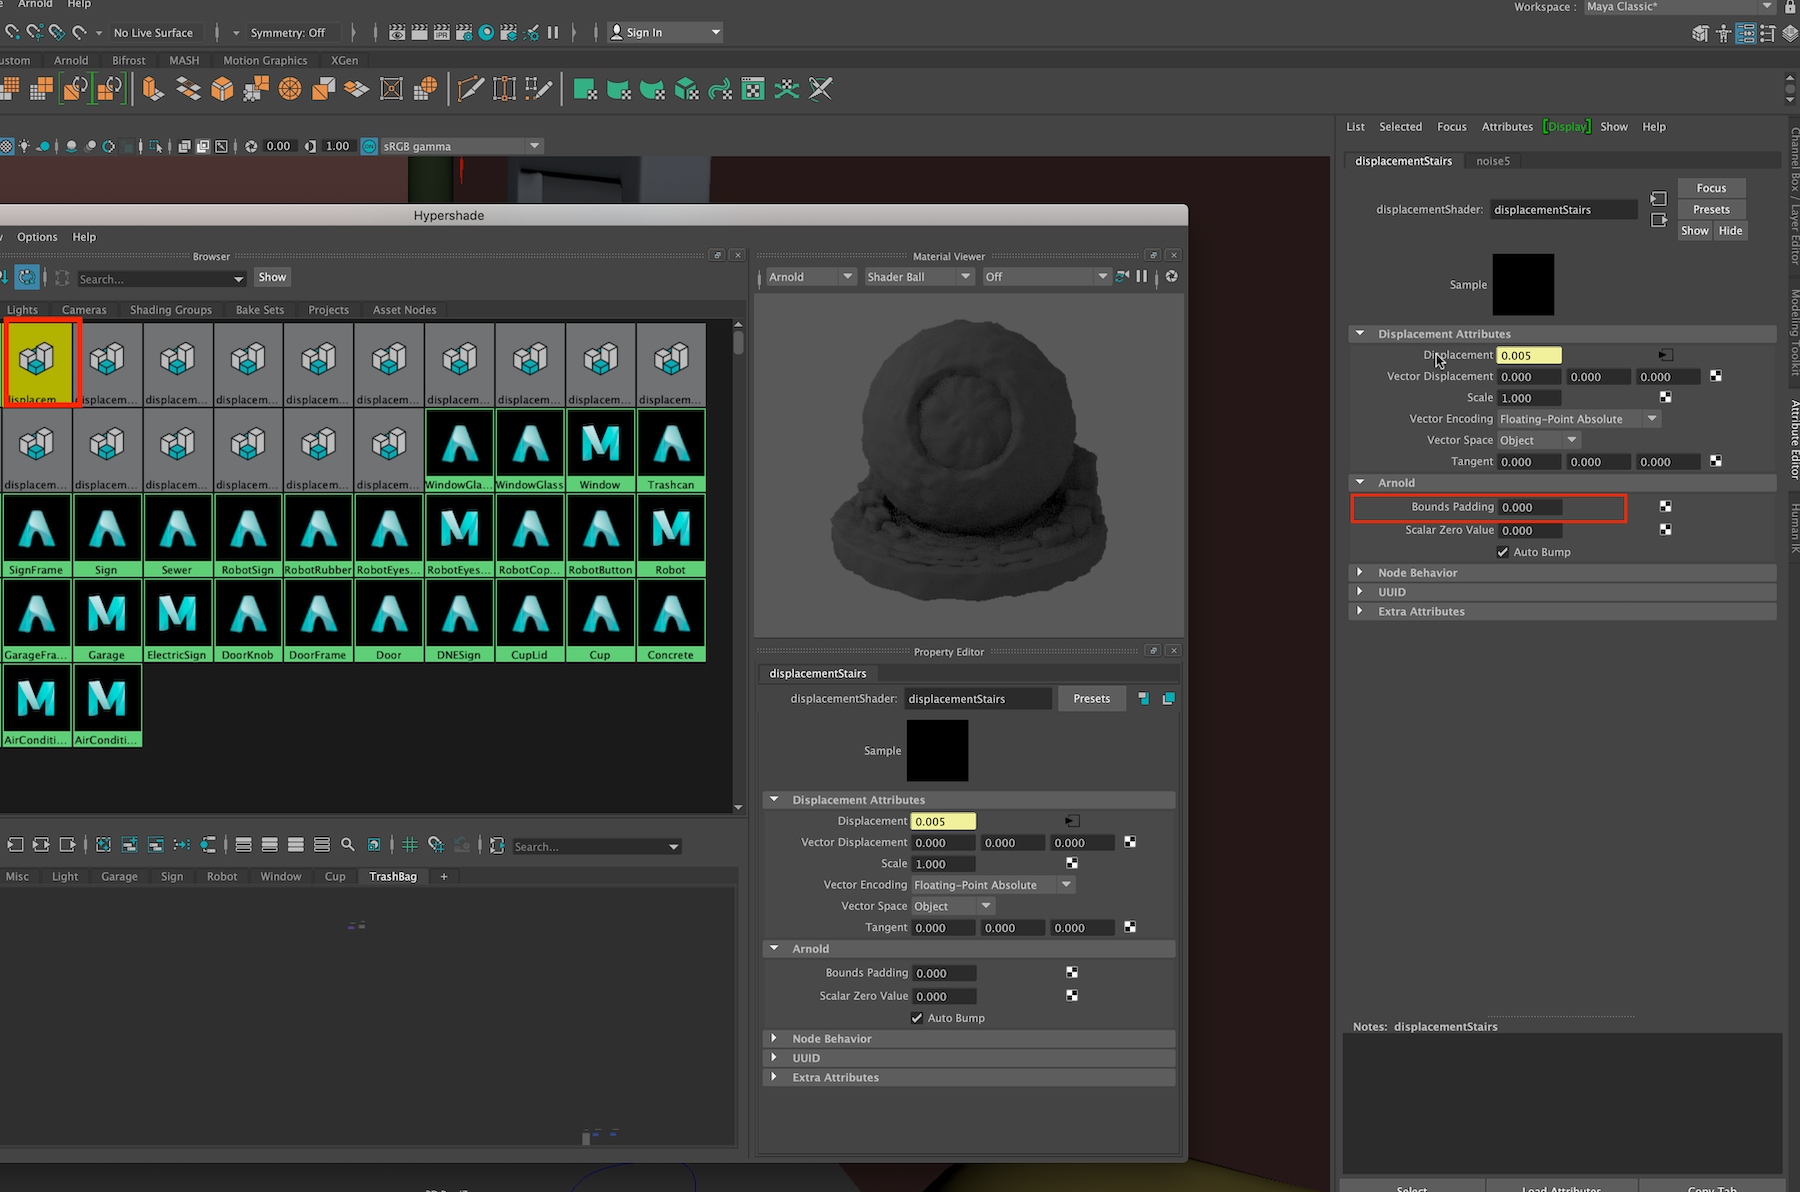Screen dimensions: 1800x1192
Task: Toggle Auto Bump in Attribute Editor
Action: [x=1503, y=552]
